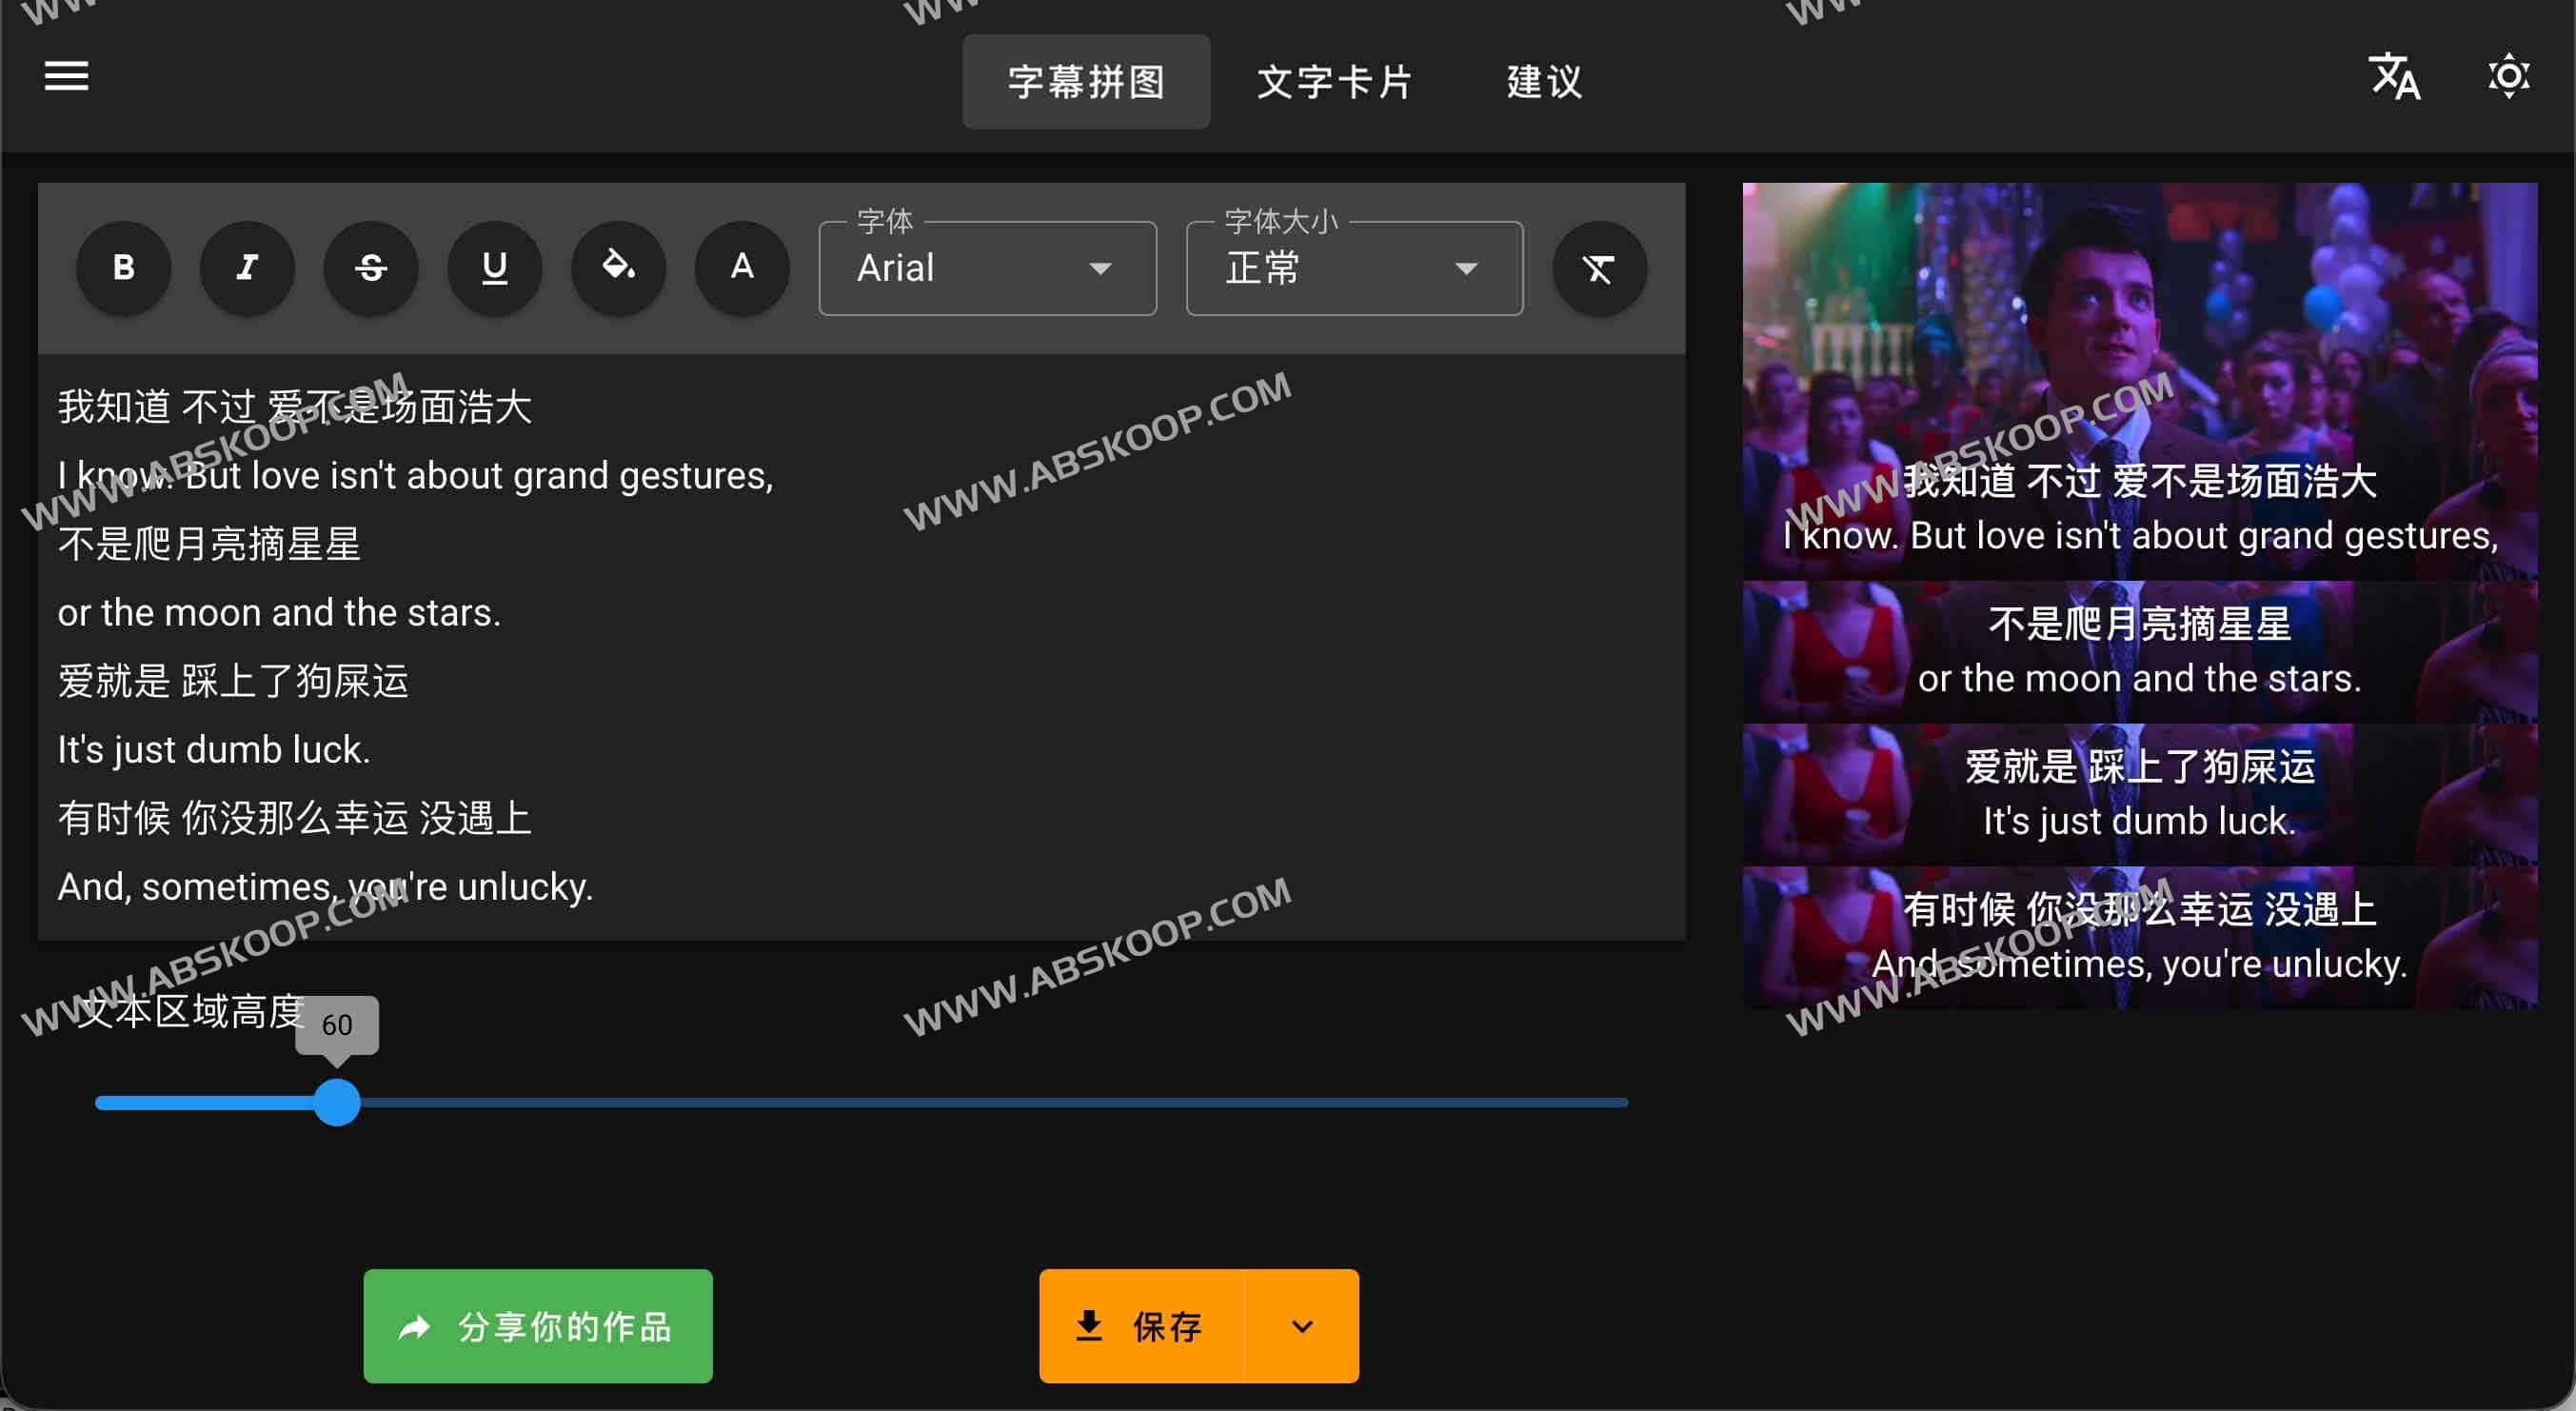This screenshot has height=1411, width=2576.
Task: Apply underline formatting
Action: [494, 268]
